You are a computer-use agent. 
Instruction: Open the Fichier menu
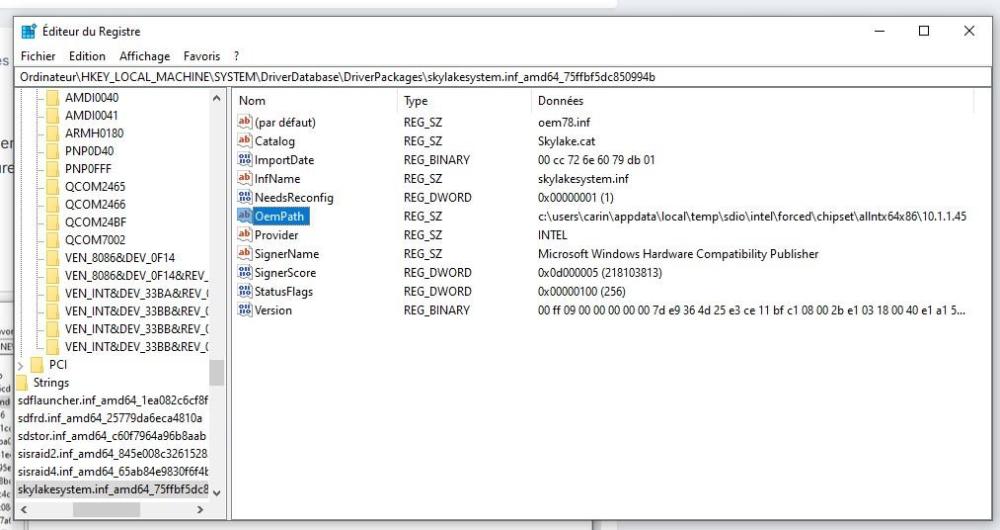point(38,56)
